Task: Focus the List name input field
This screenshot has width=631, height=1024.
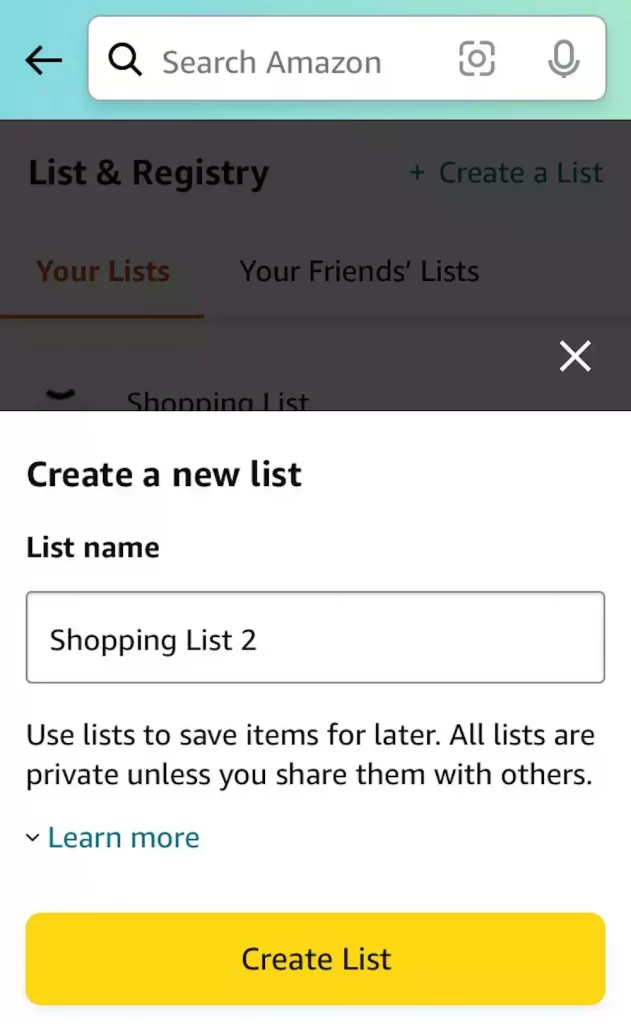Action: click(x=315, y=638)
